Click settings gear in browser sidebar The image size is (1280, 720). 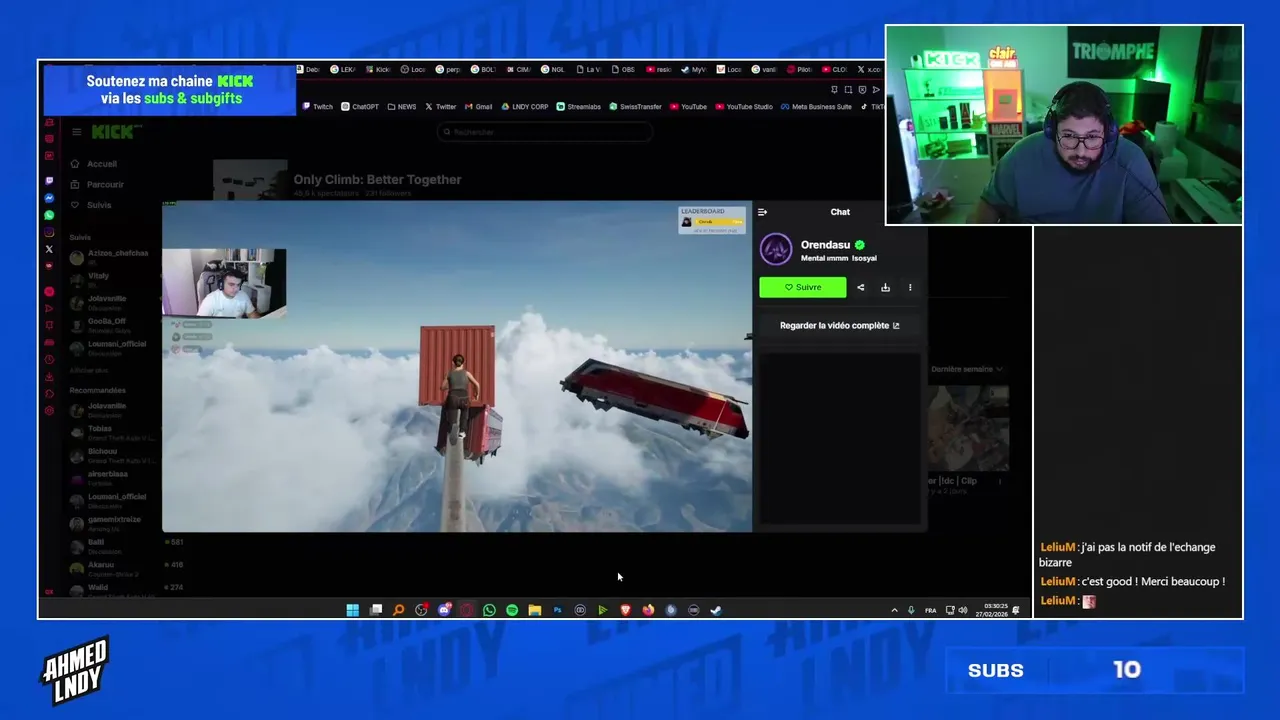coord(49,411)
